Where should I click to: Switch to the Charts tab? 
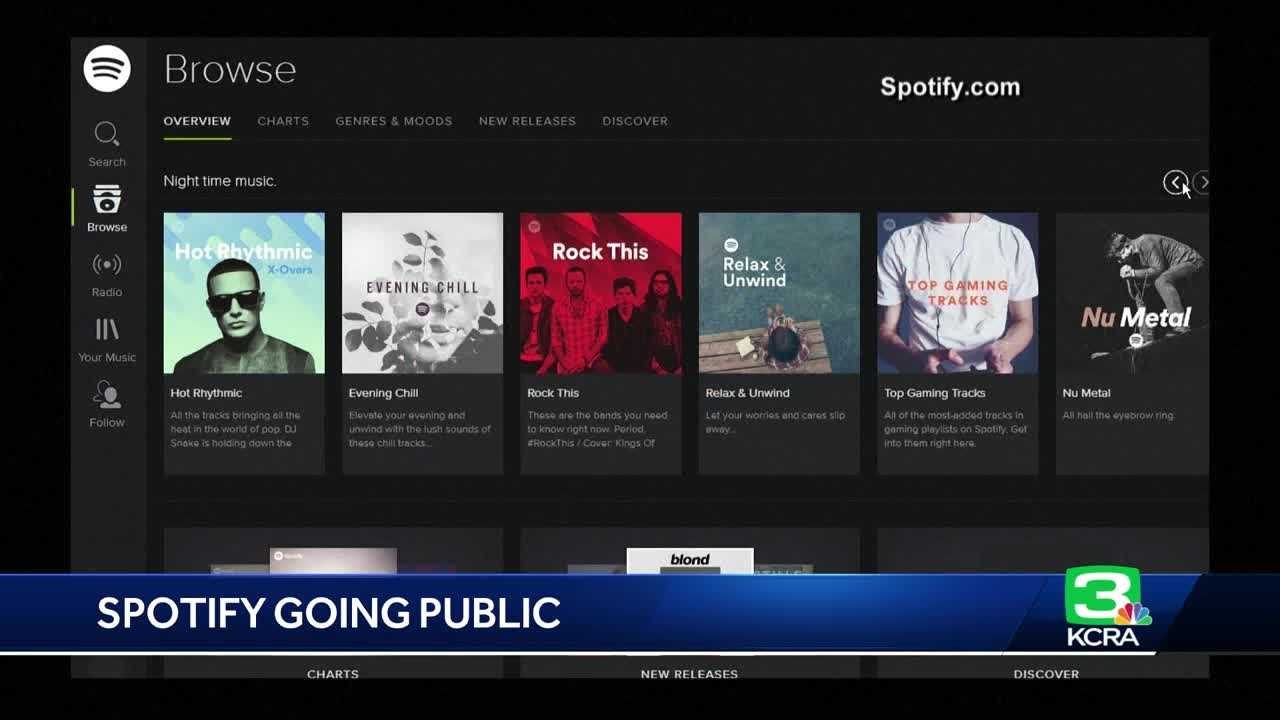click(283, 121)
